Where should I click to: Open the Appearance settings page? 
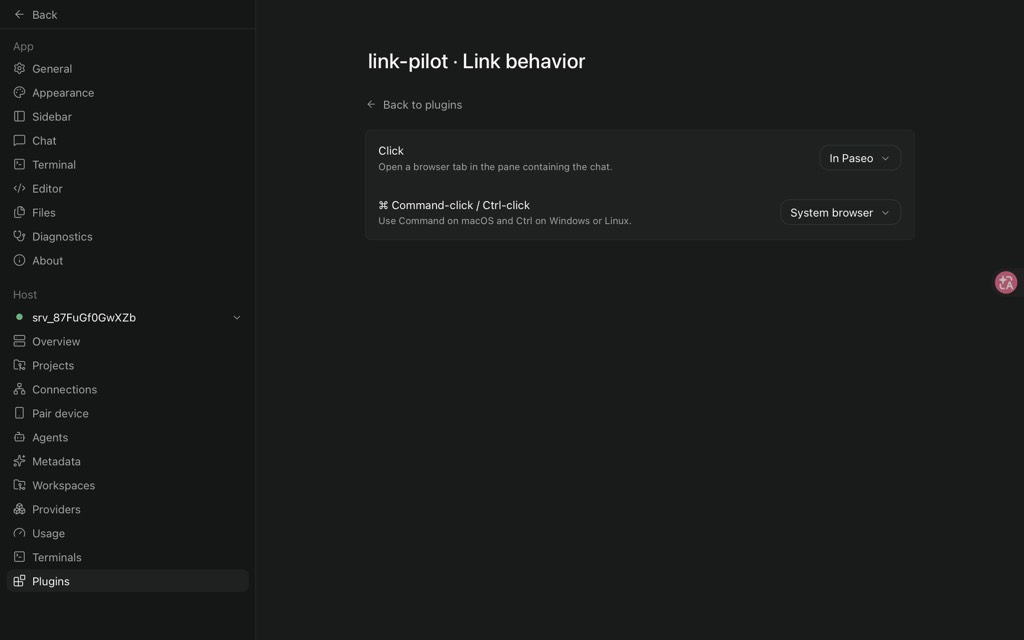pyautogui.click(x=127, y=93)
